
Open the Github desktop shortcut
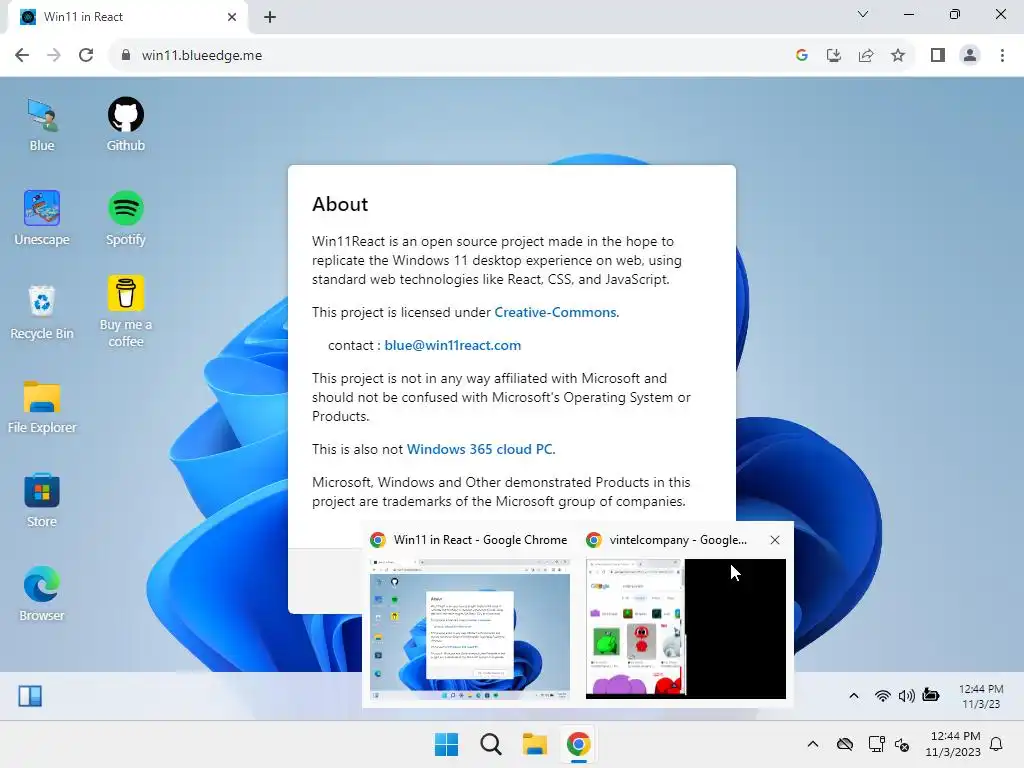click(x=125, y=125)
